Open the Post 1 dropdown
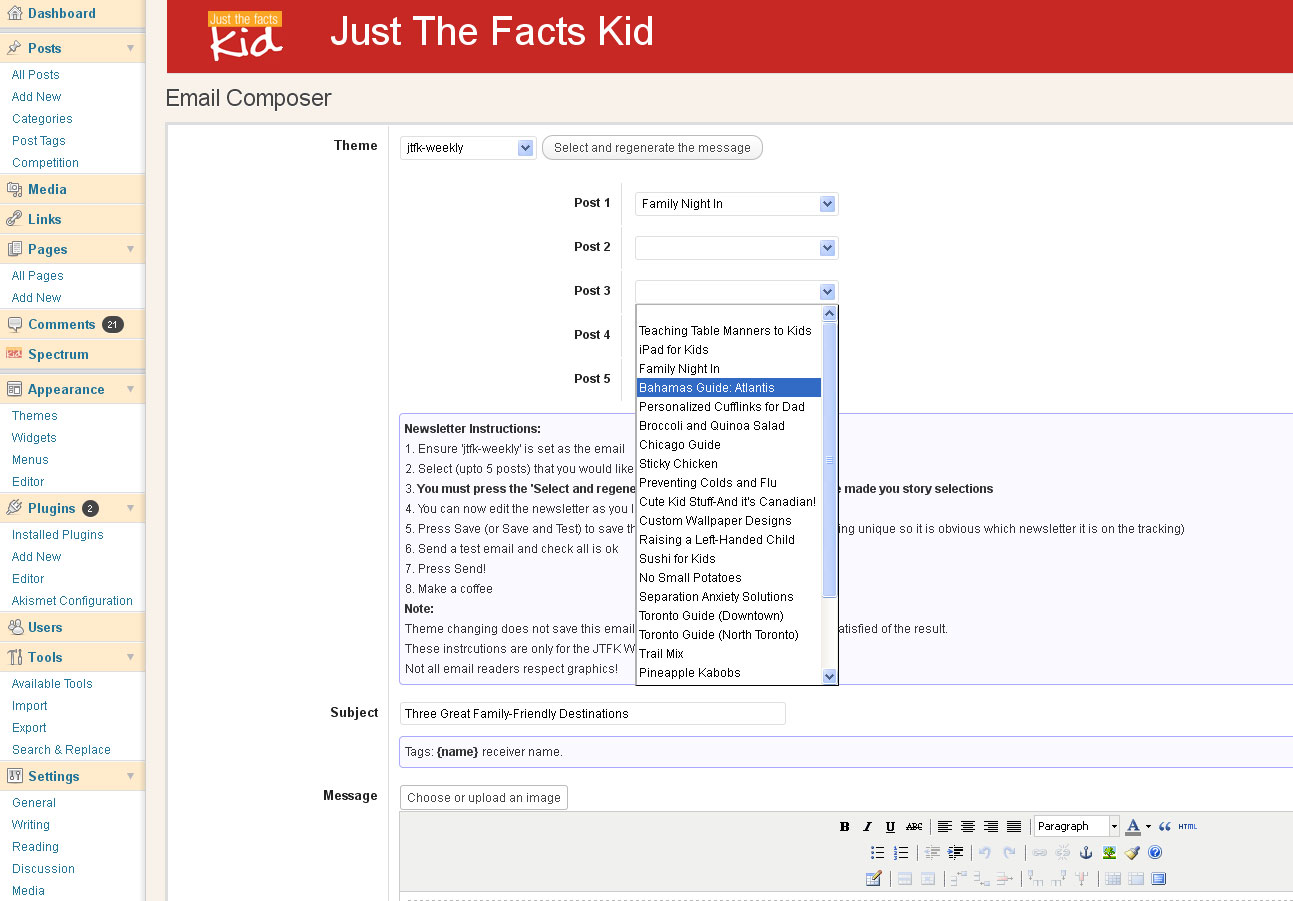Image resolution: width=1293 pixels, height=901 pixels. coord(736,204)
